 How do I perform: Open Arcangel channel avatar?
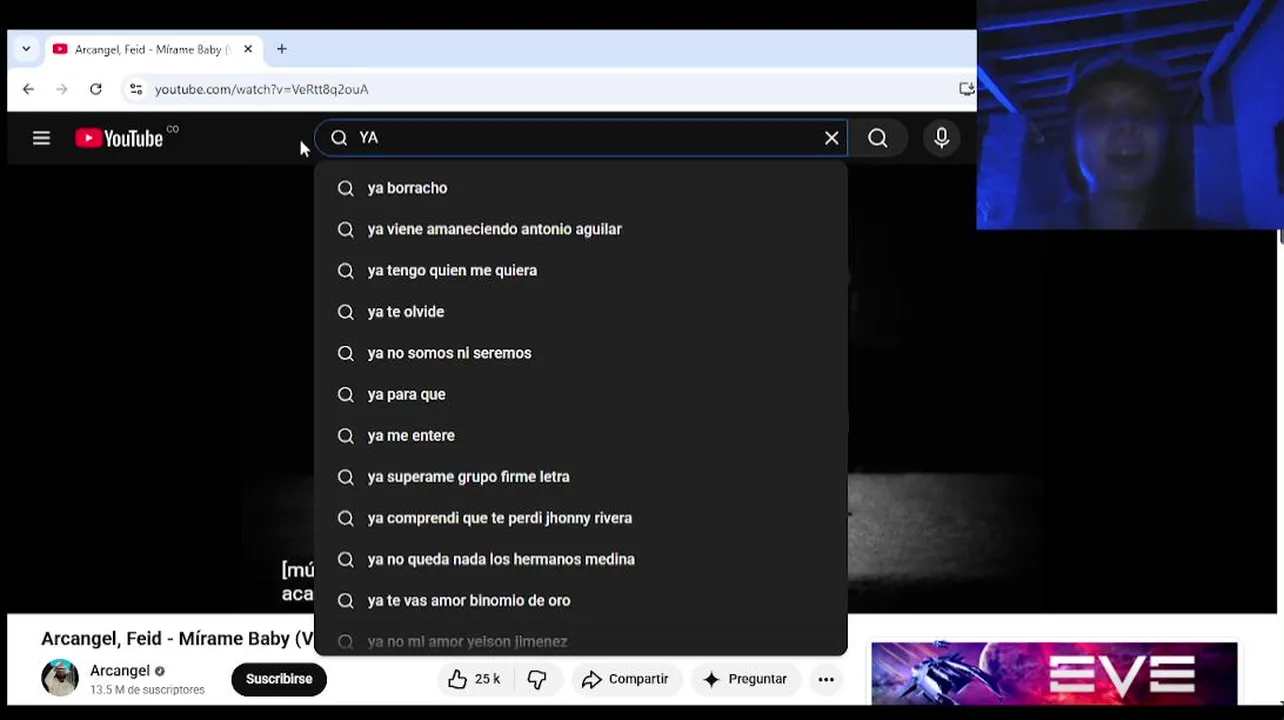(x=60, y=678)
